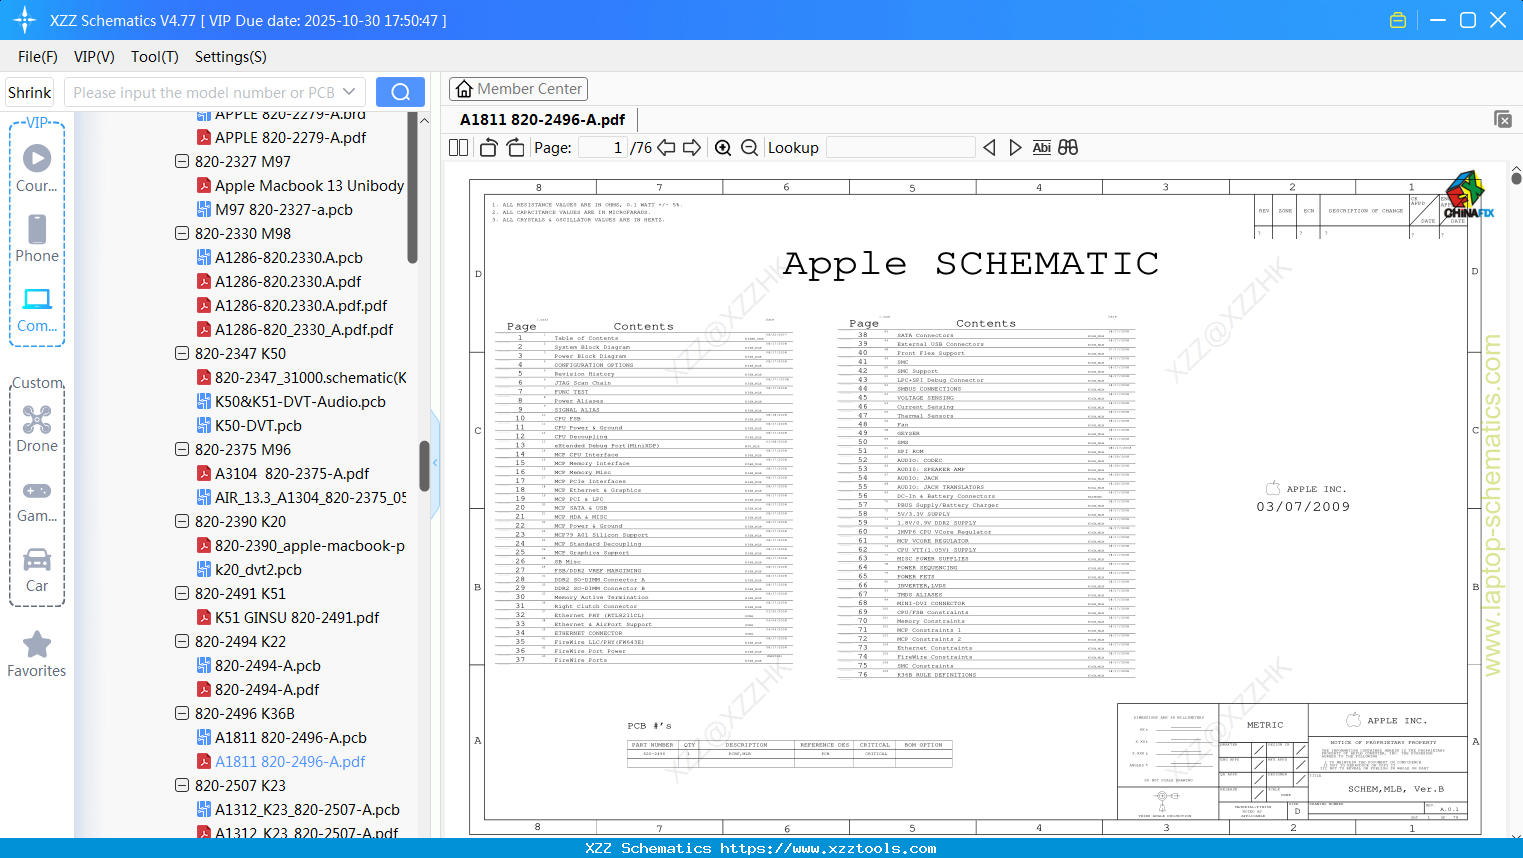Viewport: 1523px width, 858px height.
Task: Open the Settings(S) menu
Action: (231, 57)
